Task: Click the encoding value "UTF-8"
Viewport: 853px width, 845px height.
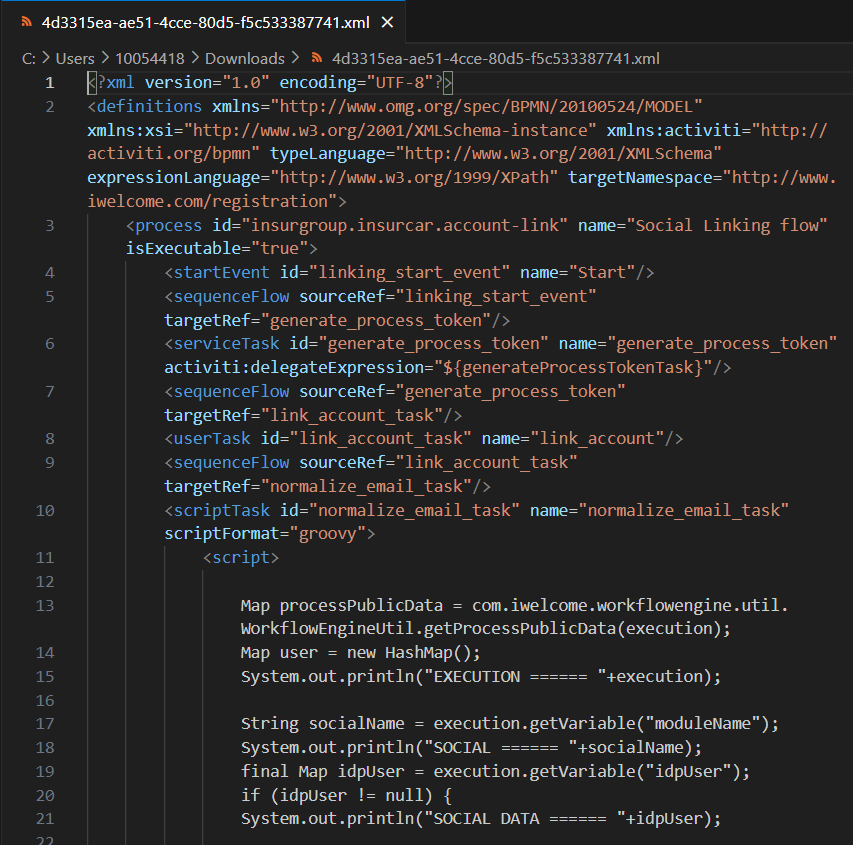Action: coord(400,83)
